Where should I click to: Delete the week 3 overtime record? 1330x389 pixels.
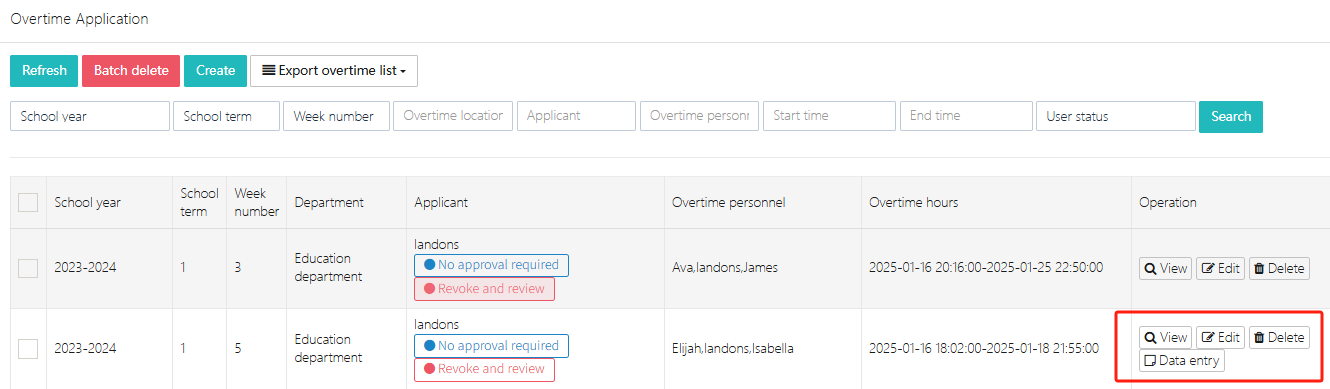(1279, 268)
